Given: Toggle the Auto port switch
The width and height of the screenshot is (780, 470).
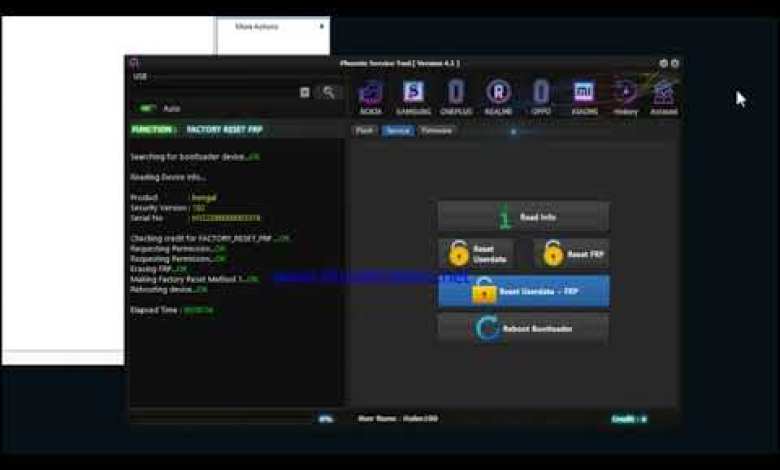Looking at the screenshot, I should click(146, 108).
